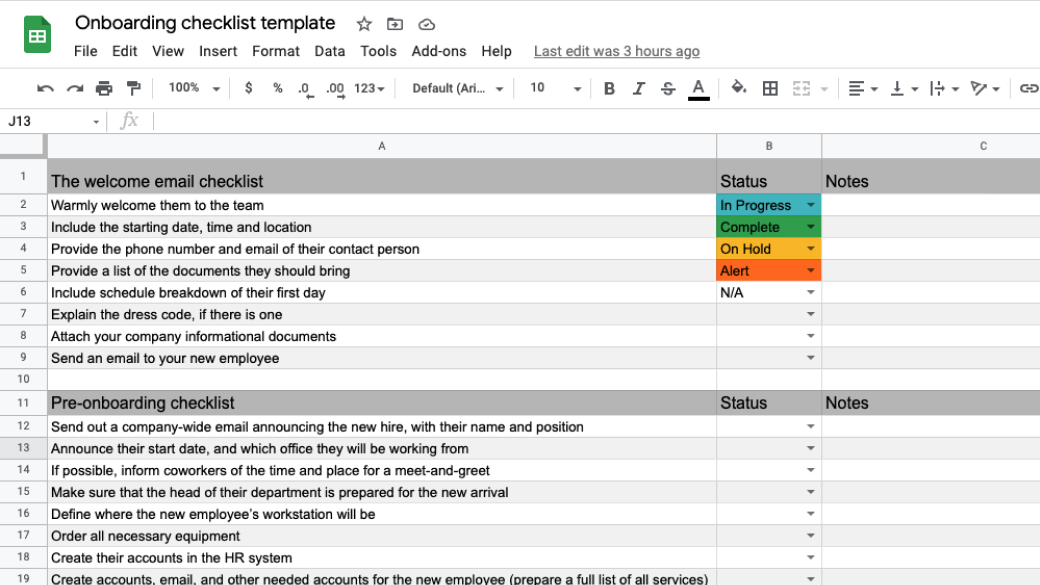The image size is (1040, 585).
Task: Open horizontal align options
Action: (x=863, y=88)
